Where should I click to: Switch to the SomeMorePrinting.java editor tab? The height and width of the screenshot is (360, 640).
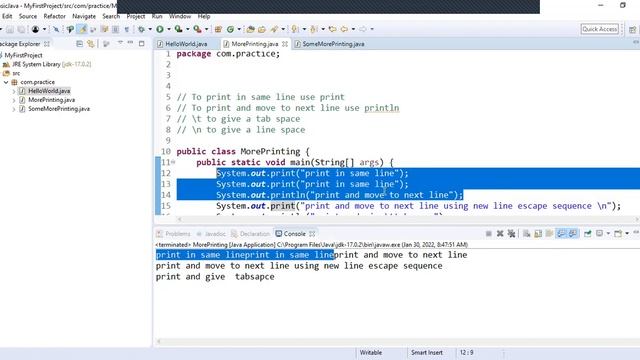pos(330,44)
